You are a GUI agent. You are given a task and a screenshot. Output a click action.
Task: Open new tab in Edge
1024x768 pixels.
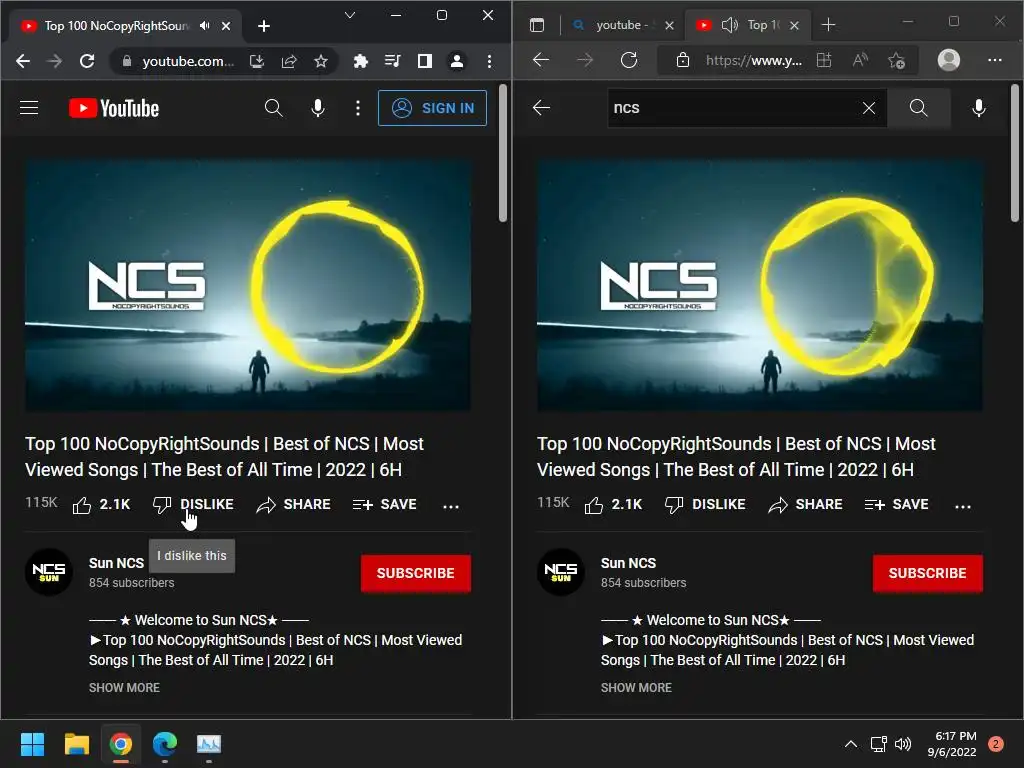(x=828, y=25)
